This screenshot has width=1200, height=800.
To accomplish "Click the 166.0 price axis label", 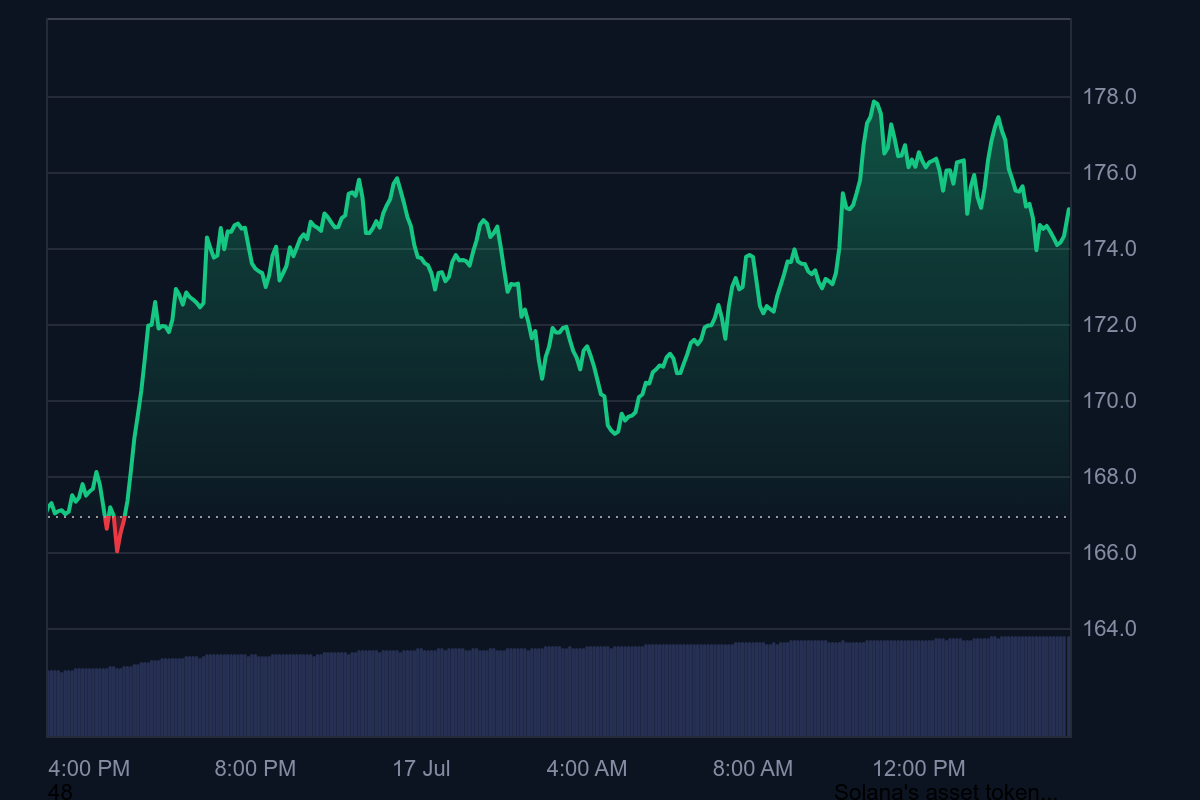I will click(1110, 553).
